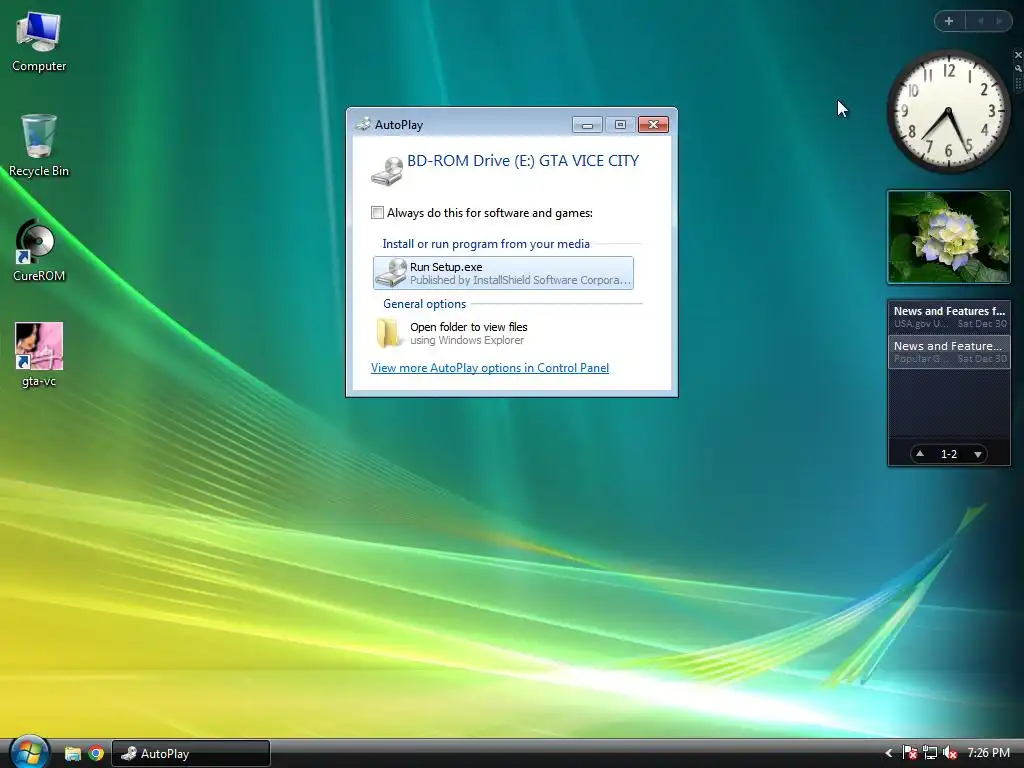Open clock gadget options wrench
The width and height of the screenshot is (1024, 768).
pyautogui.click(x=1018, y=68)
